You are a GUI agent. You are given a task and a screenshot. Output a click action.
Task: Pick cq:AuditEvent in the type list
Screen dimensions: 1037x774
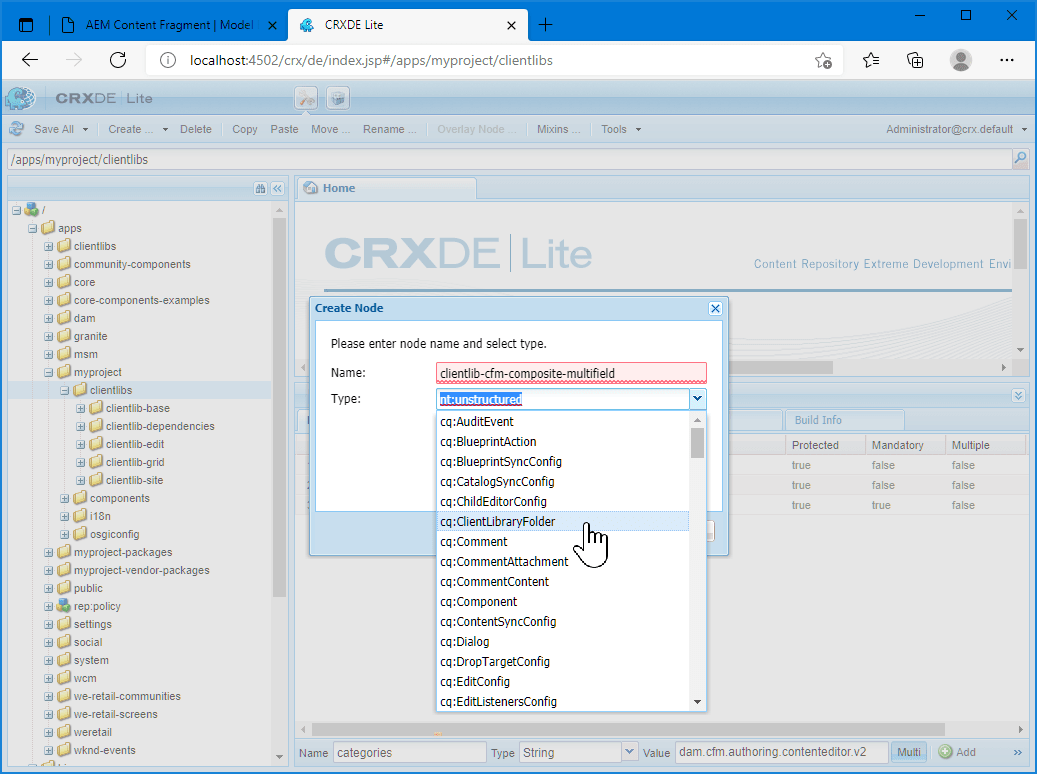(x=563, y=421)
